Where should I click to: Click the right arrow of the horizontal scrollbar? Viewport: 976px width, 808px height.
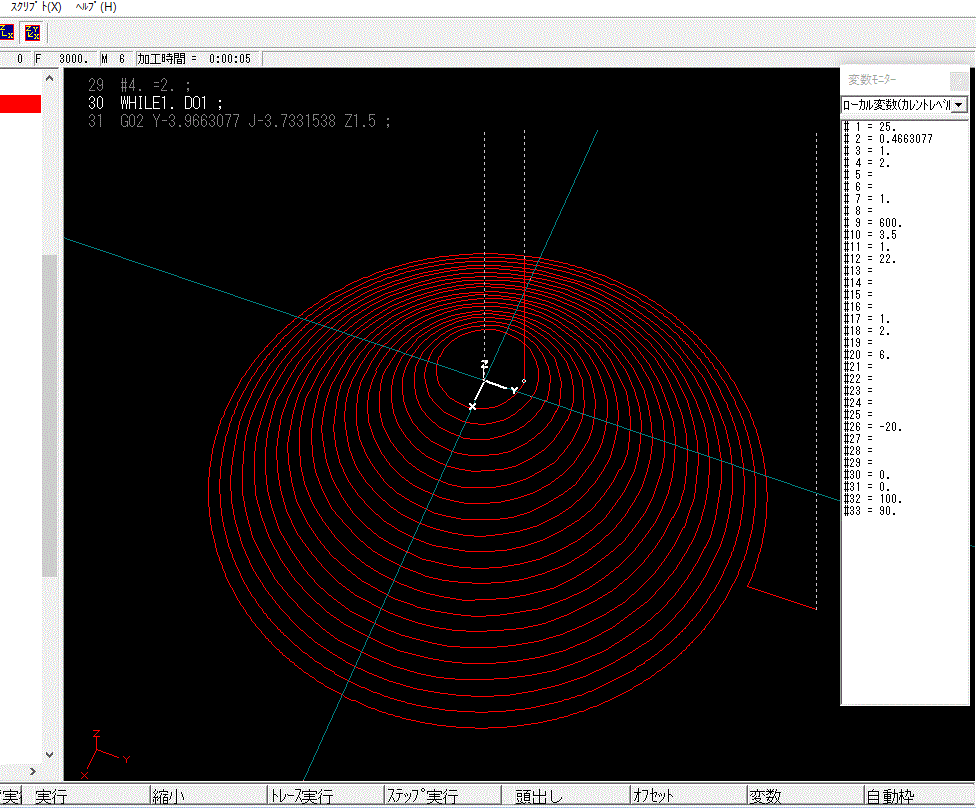[x=33, y=771]
